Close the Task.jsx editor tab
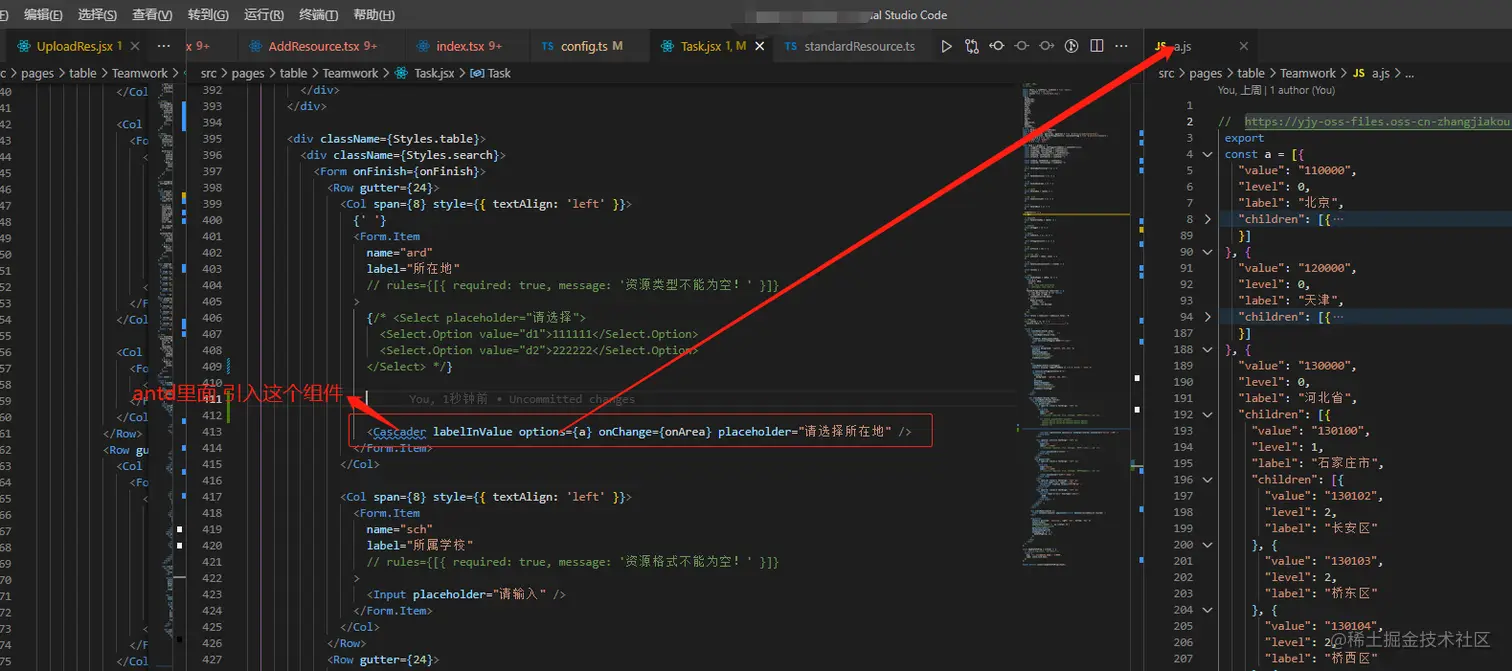 coord(760,46)
